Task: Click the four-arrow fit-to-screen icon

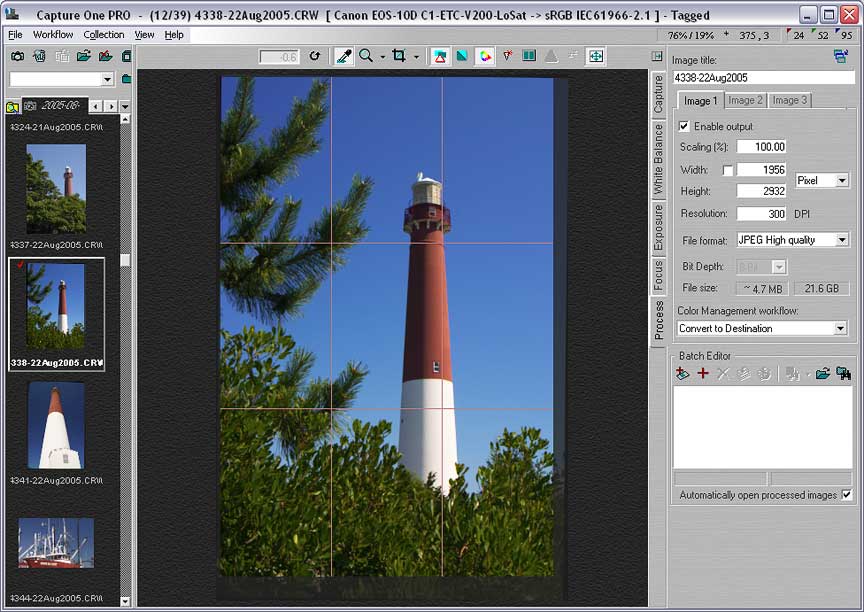Action: coord(596,56)
